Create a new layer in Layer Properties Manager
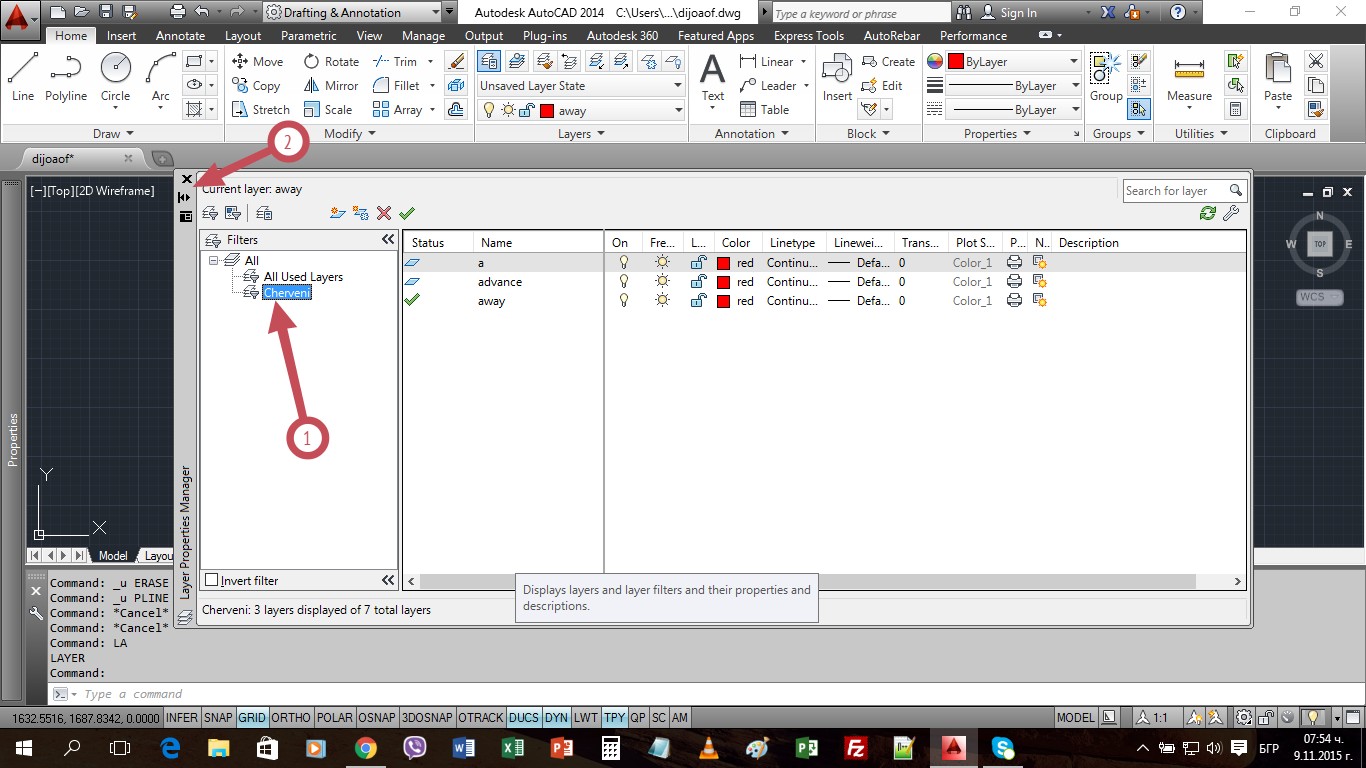This screenshot has height=768, width=1366. click(x=338, y=213)
